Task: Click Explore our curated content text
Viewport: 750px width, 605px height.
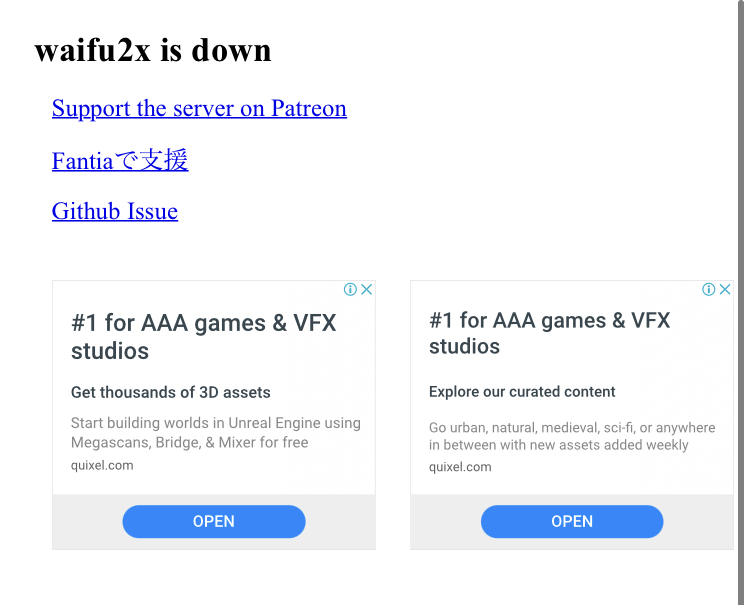Action: [x=522, y=392]
